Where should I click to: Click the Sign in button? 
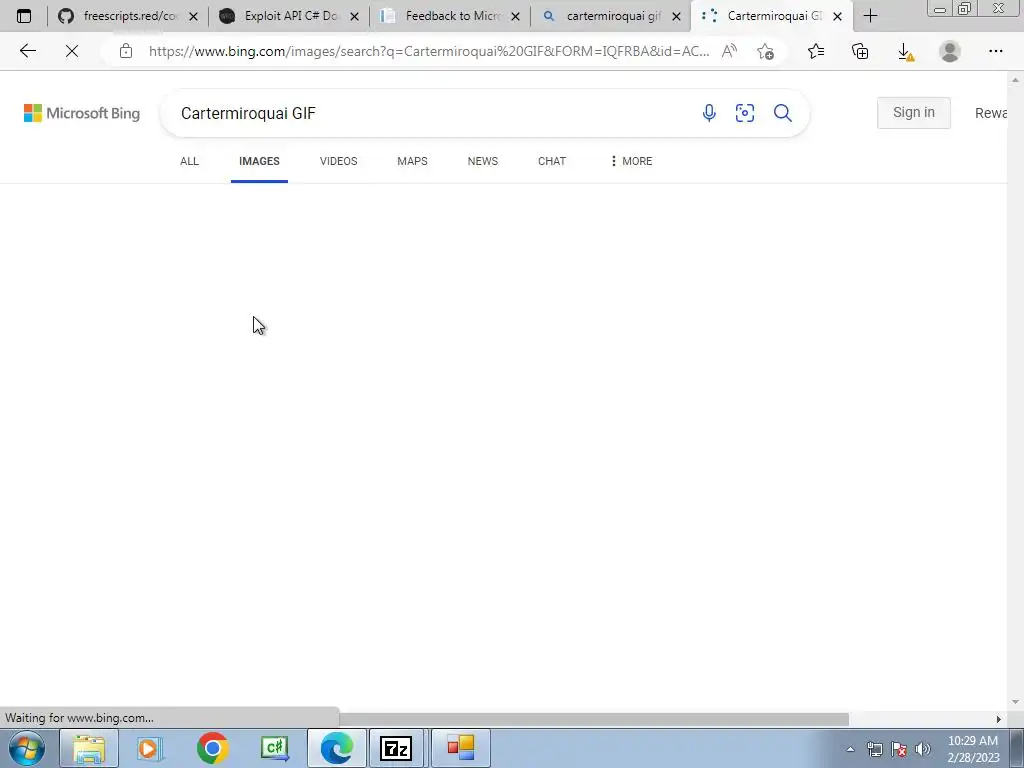tap(914, 112)
